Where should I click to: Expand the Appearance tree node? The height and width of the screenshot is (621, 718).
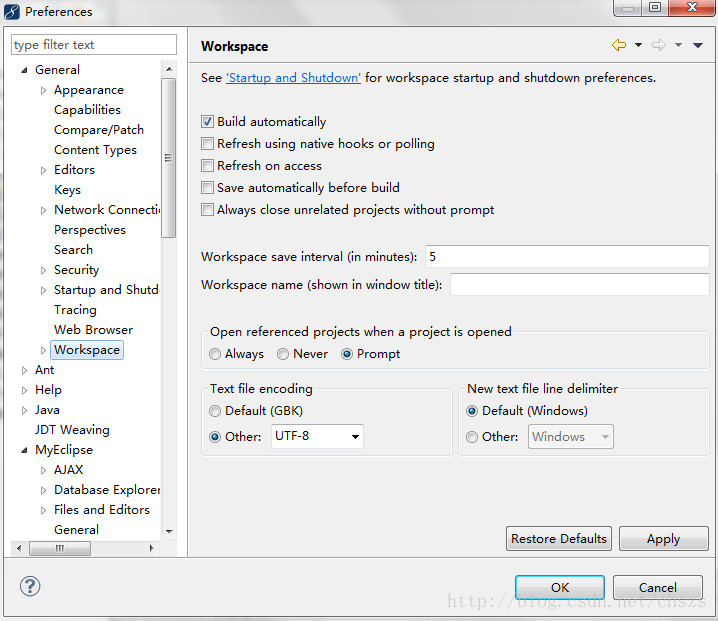(x=44, y=90)
